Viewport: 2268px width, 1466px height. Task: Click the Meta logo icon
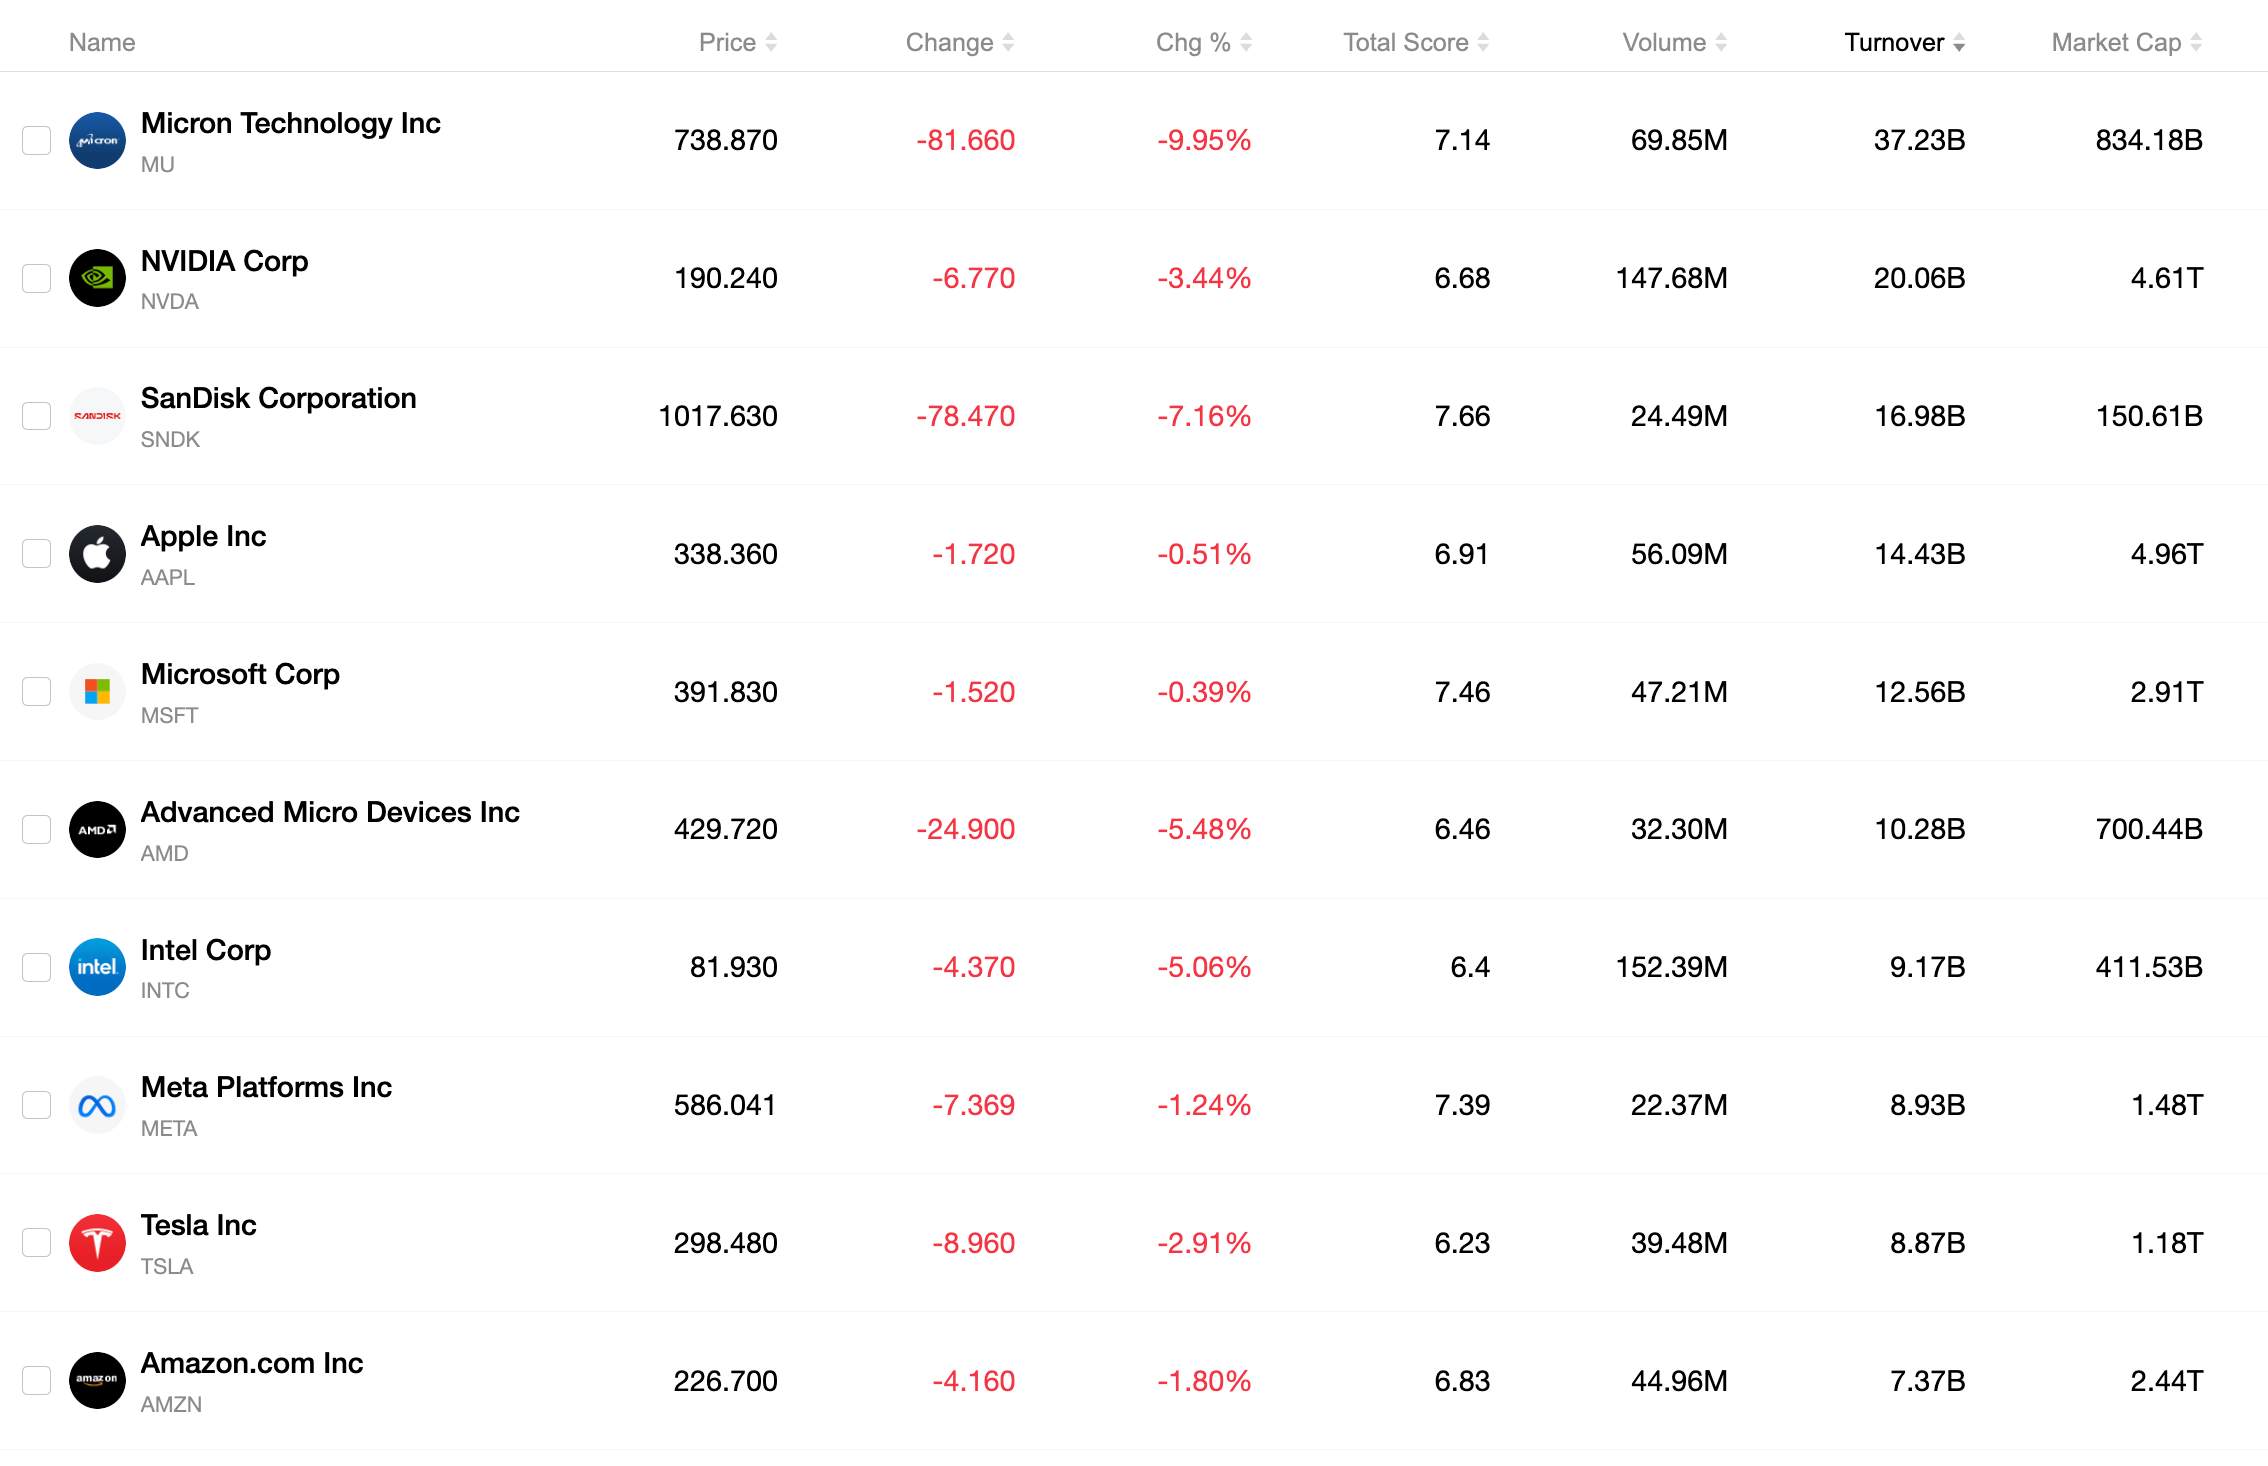pos(97,1105)
